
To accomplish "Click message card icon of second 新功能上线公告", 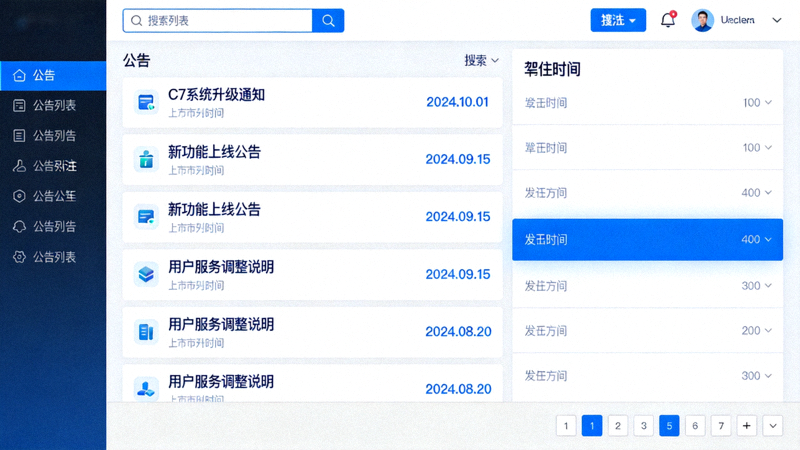I will click(146, 216).
